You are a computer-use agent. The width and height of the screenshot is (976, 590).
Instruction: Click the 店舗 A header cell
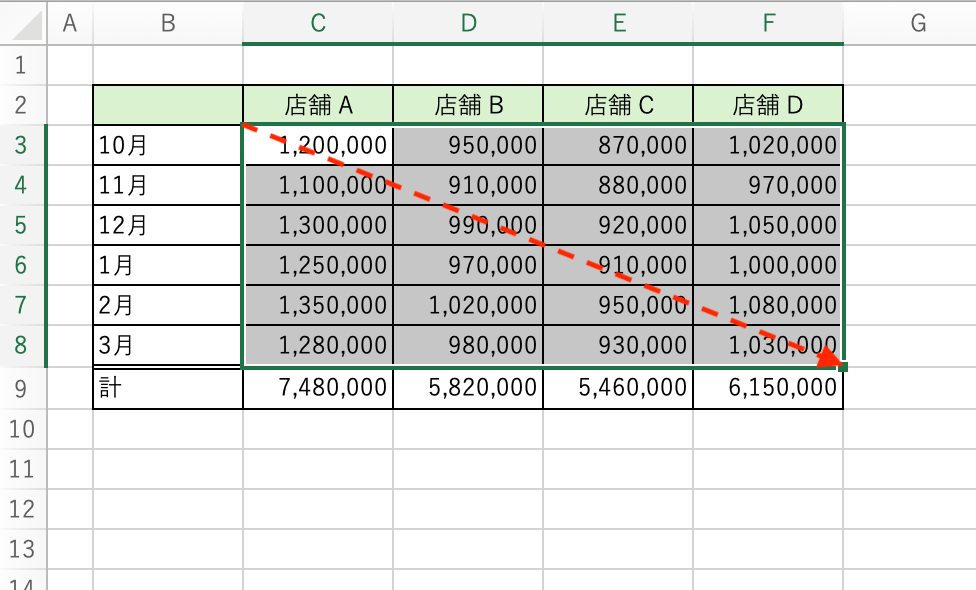click(318, 105)
